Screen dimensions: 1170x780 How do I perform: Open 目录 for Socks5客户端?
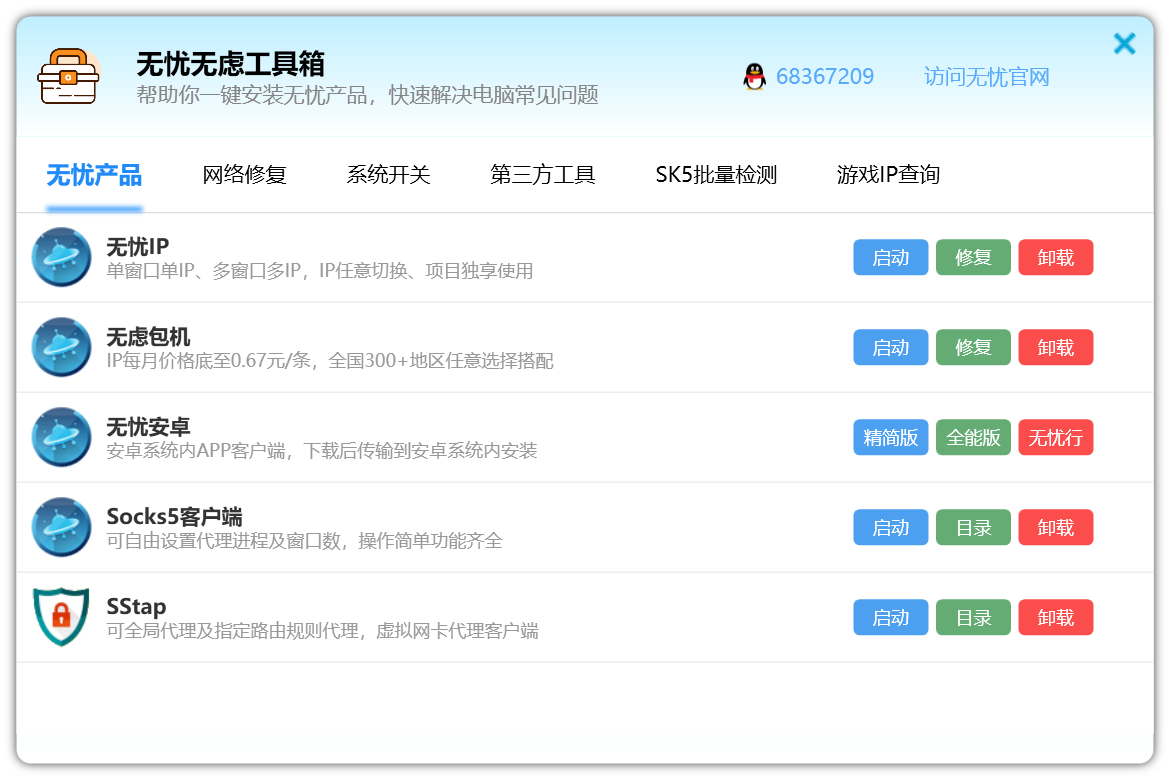973,527
